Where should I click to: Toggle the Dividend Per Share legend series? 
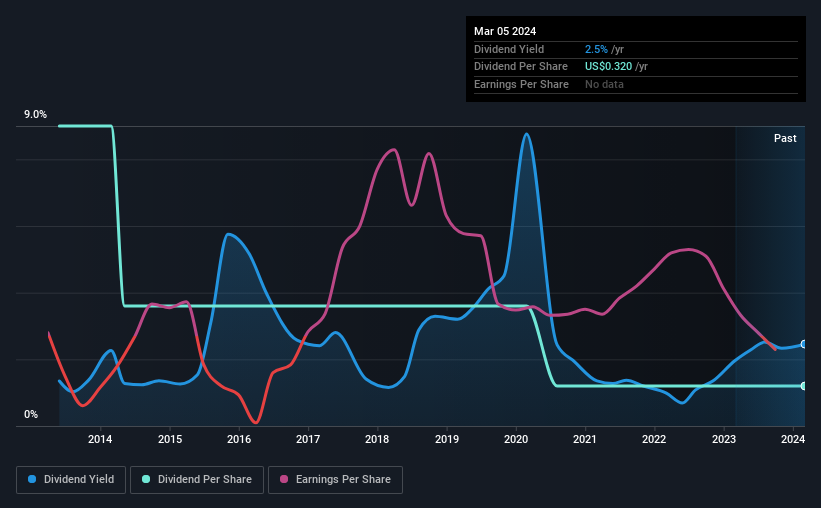197,479
